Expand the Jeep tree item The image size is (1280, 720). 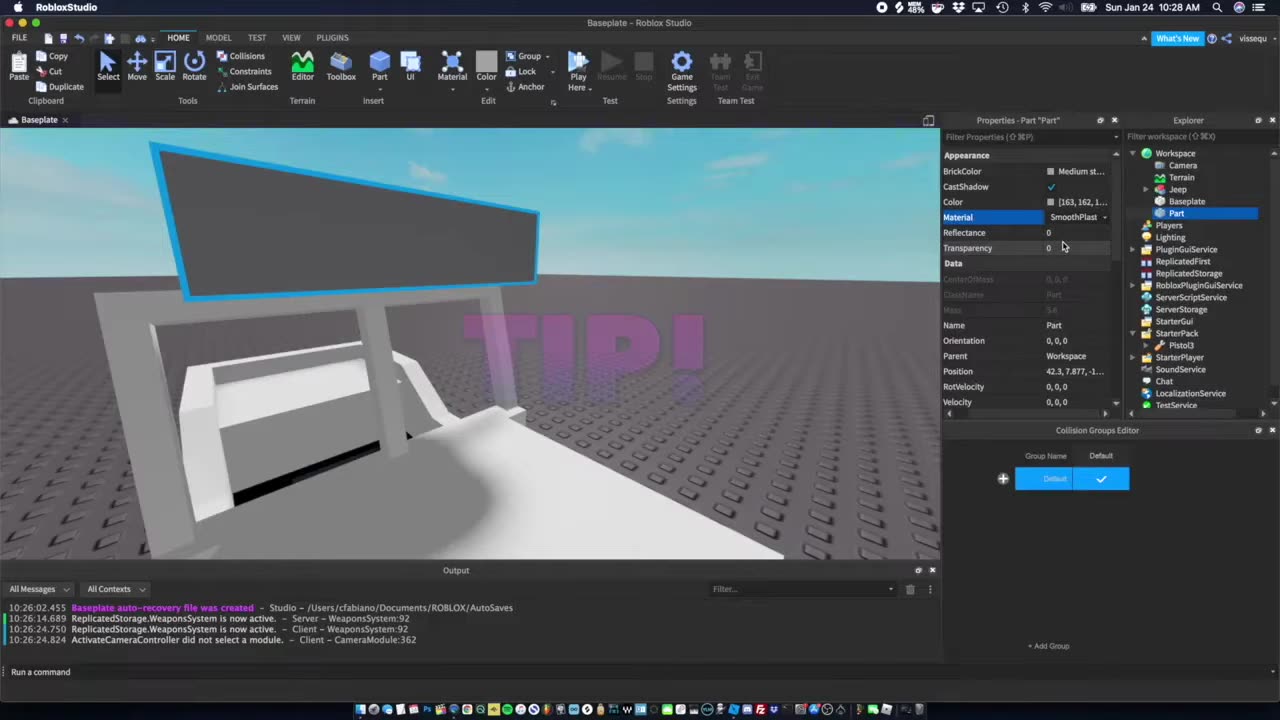[1146, 189]
